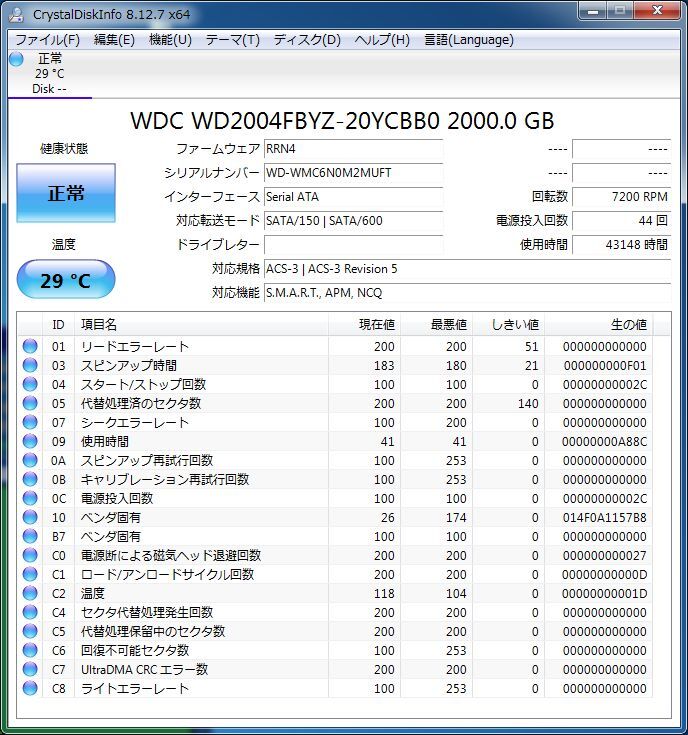Click the 項目名 column header
This screenshot has height=735, width=688.
pos(202,324)
